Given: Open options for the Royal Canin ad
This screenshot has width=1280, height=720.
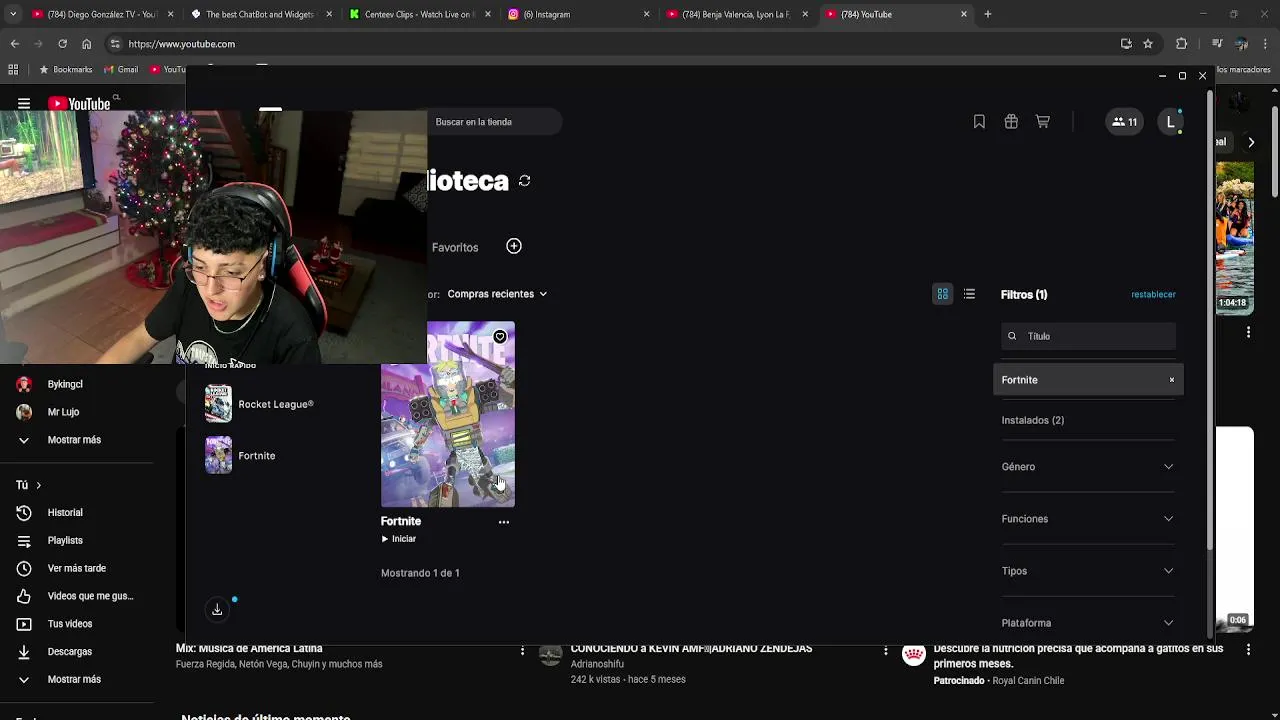Looking at the screenshot, I should tap(1248, 650).
